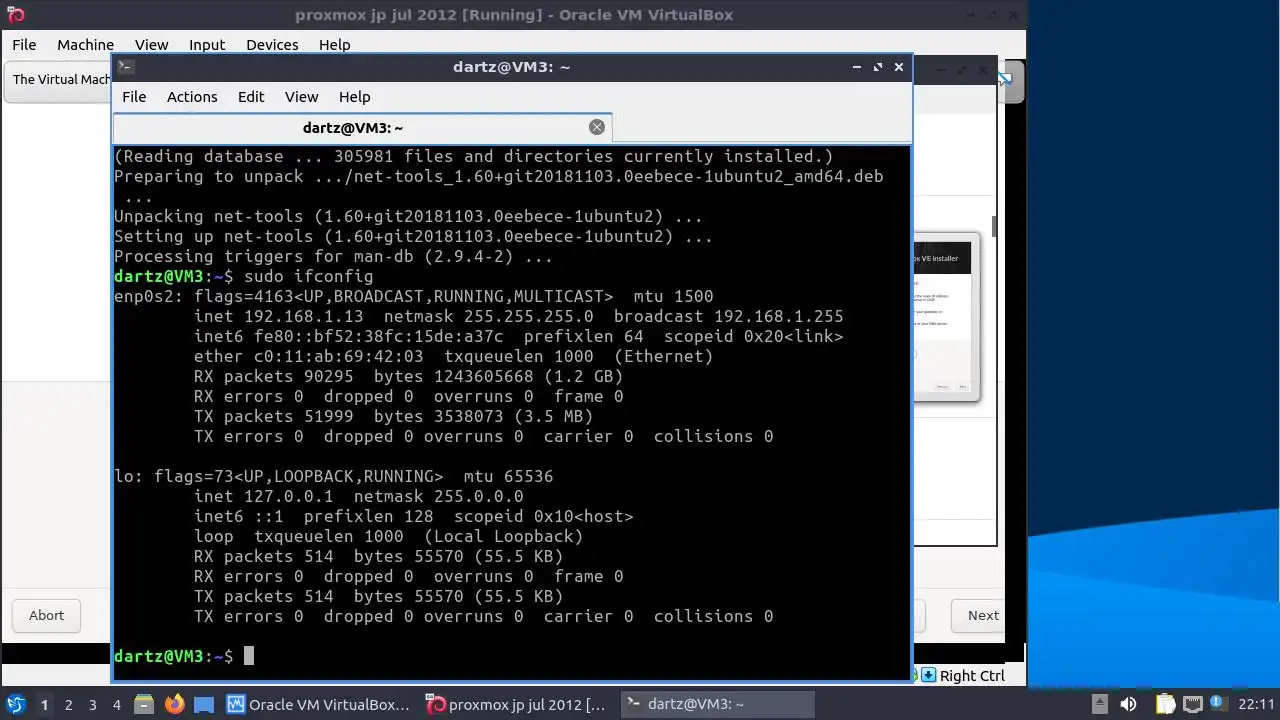
Task: Open the Lubuntu start menu icon
Action: tap(15, 704)
